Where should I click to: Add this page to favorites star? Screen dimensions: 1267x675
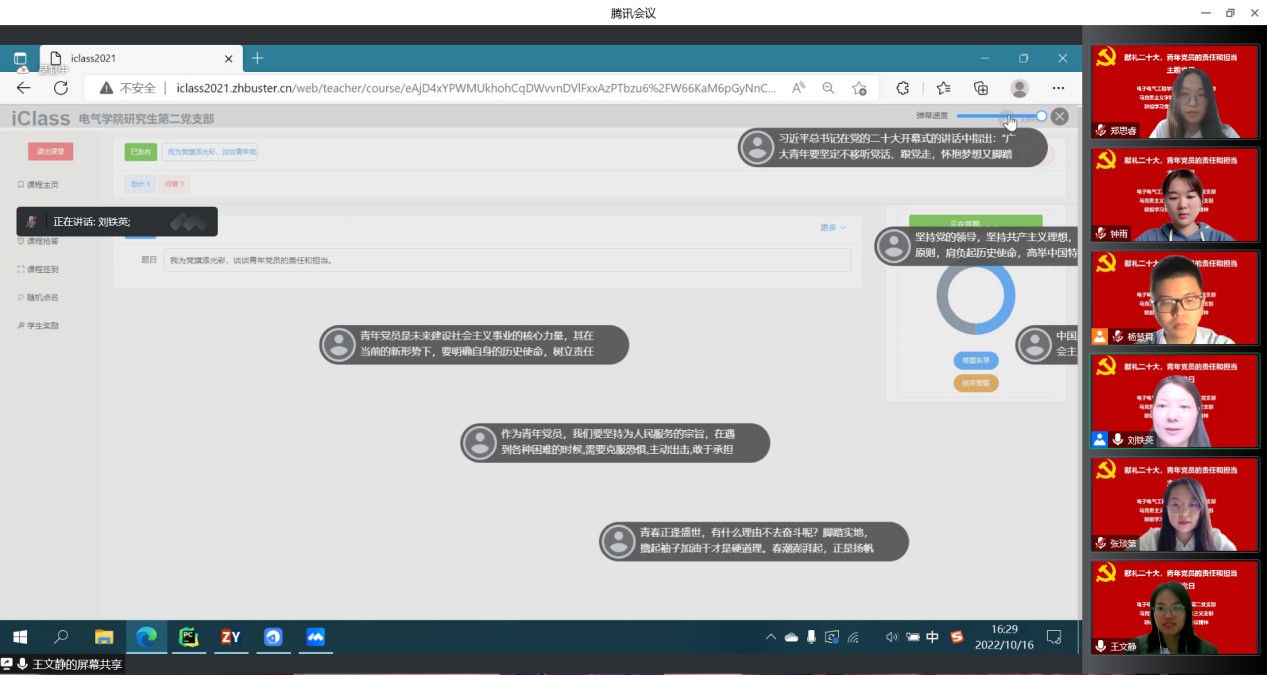click(859, 88)
